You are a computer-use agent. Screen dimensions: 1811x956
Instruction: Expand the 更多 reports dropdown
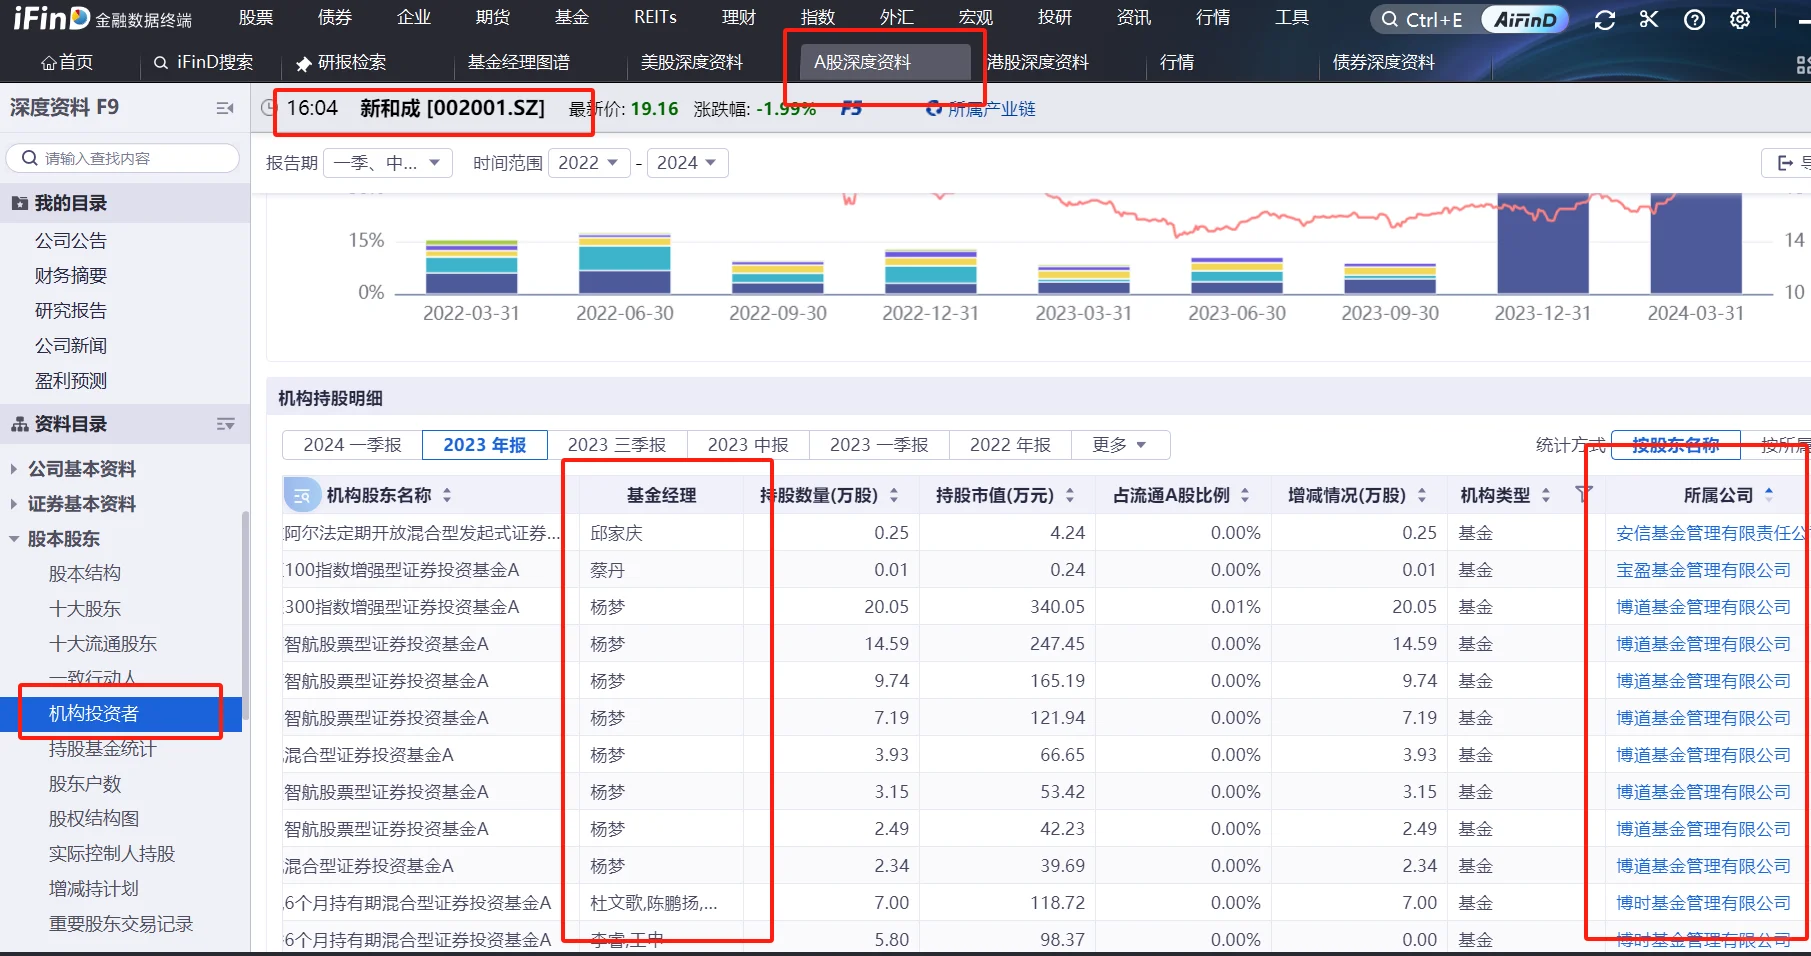1119,445
